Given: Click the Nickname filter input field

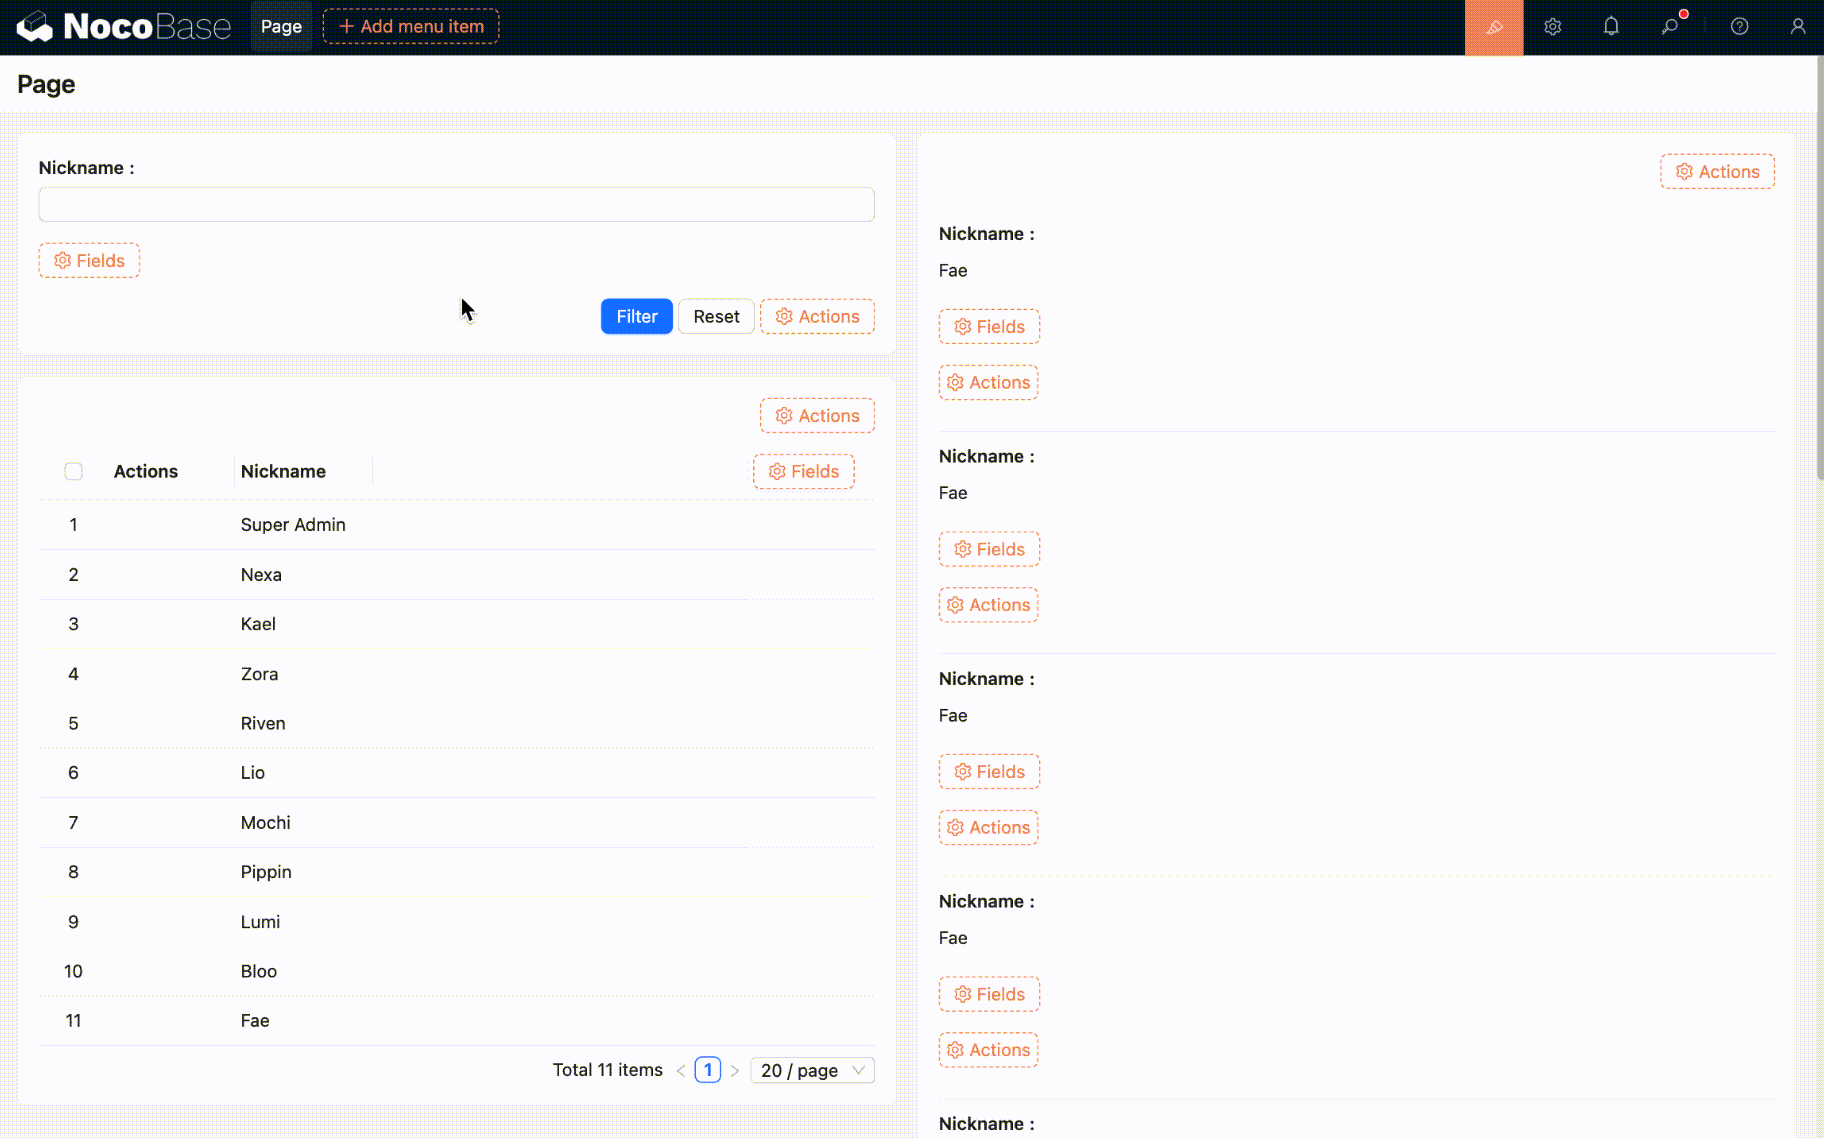Looking at the screenshot, I should click(456, 205).
